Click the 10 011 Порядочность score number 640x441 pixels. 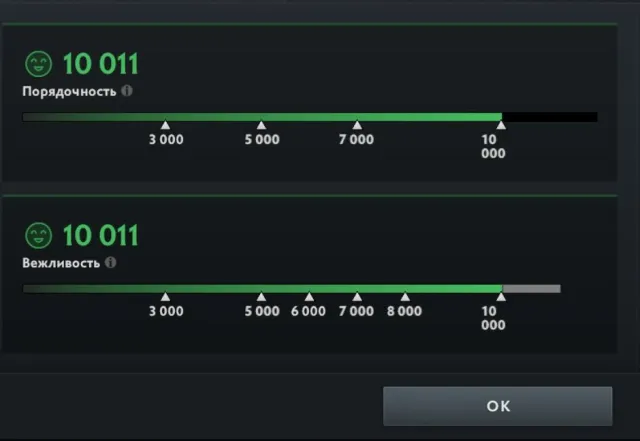(x=100, y=64)
